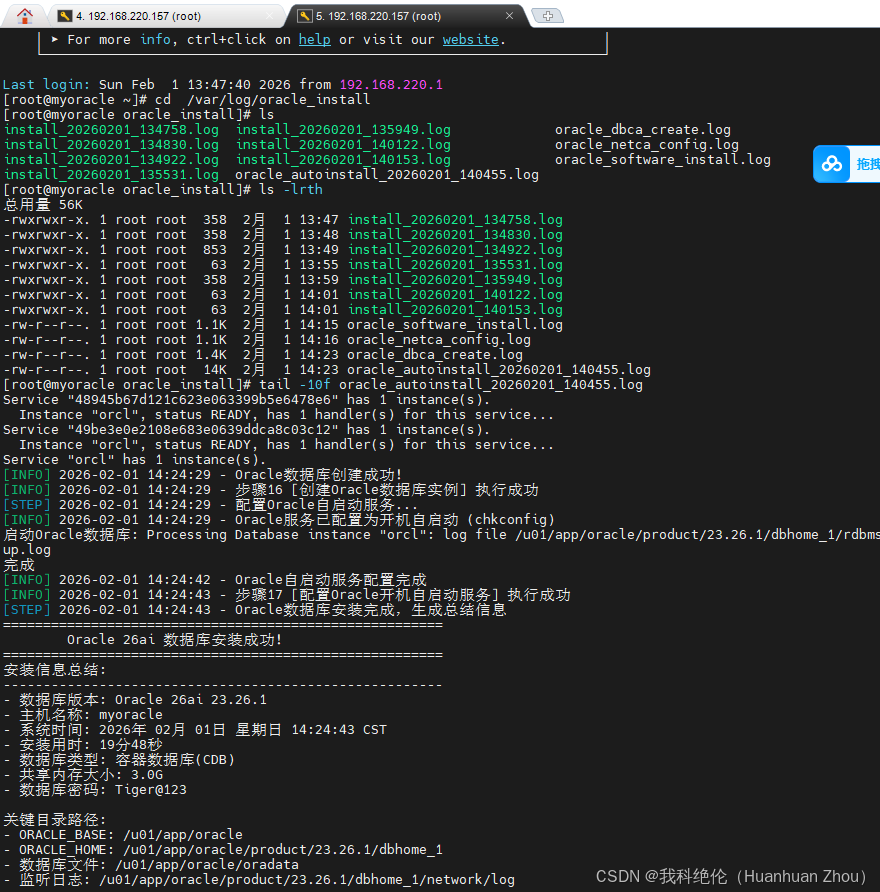
Task: Click the ls -lrth command text
Action: click(291, 189)
